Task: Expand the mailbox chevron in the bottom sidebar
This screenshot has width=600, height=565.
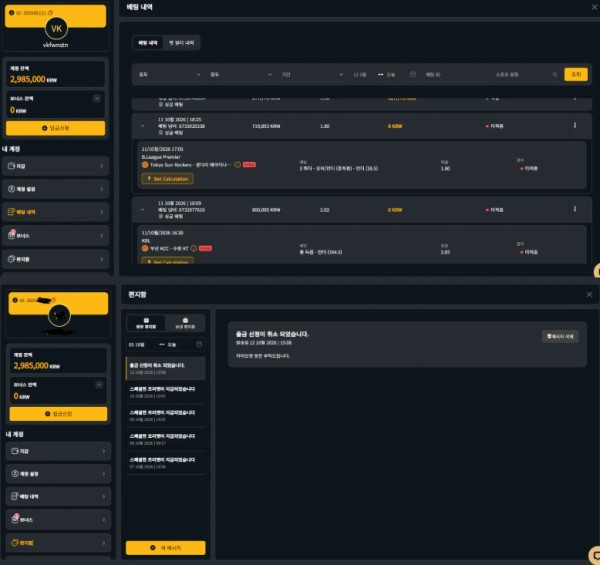Action: coord(104,543)
